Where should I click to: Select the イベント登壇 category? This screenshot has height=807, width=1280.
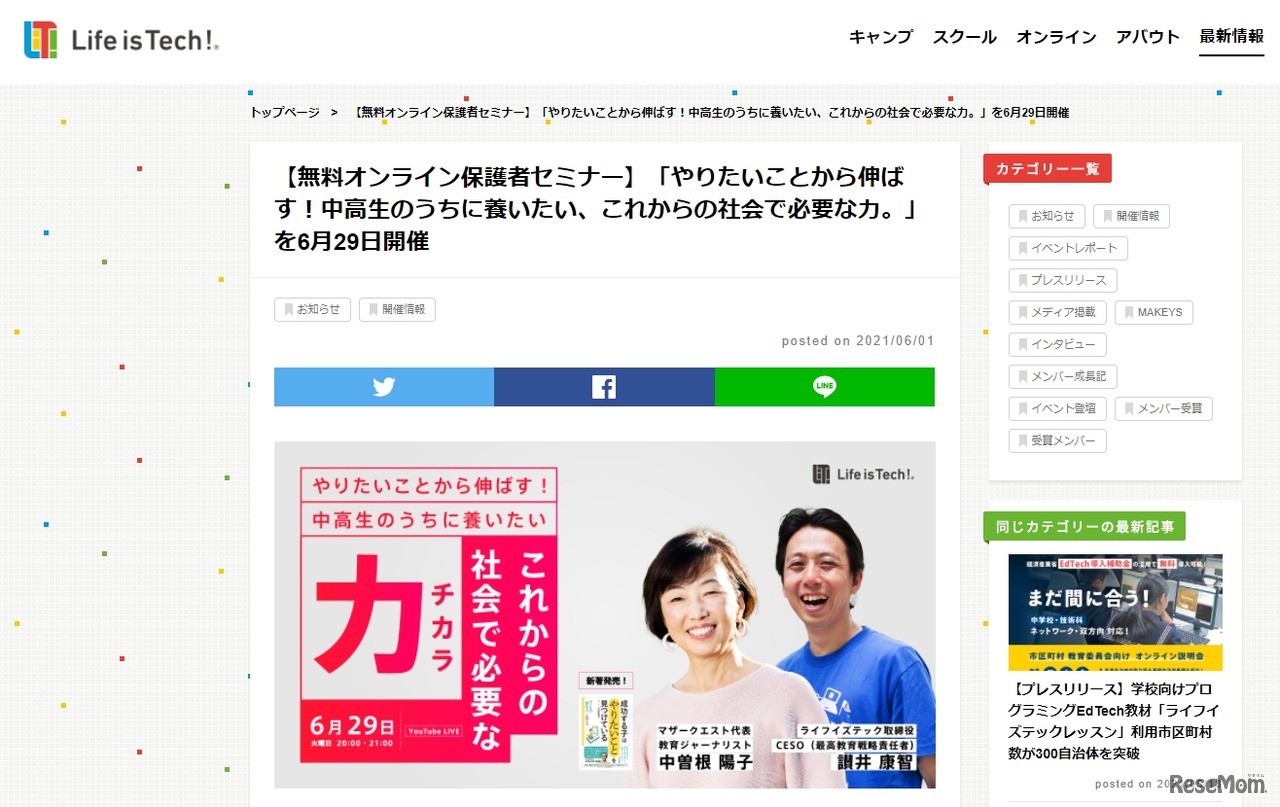(x=1057, y=408)
